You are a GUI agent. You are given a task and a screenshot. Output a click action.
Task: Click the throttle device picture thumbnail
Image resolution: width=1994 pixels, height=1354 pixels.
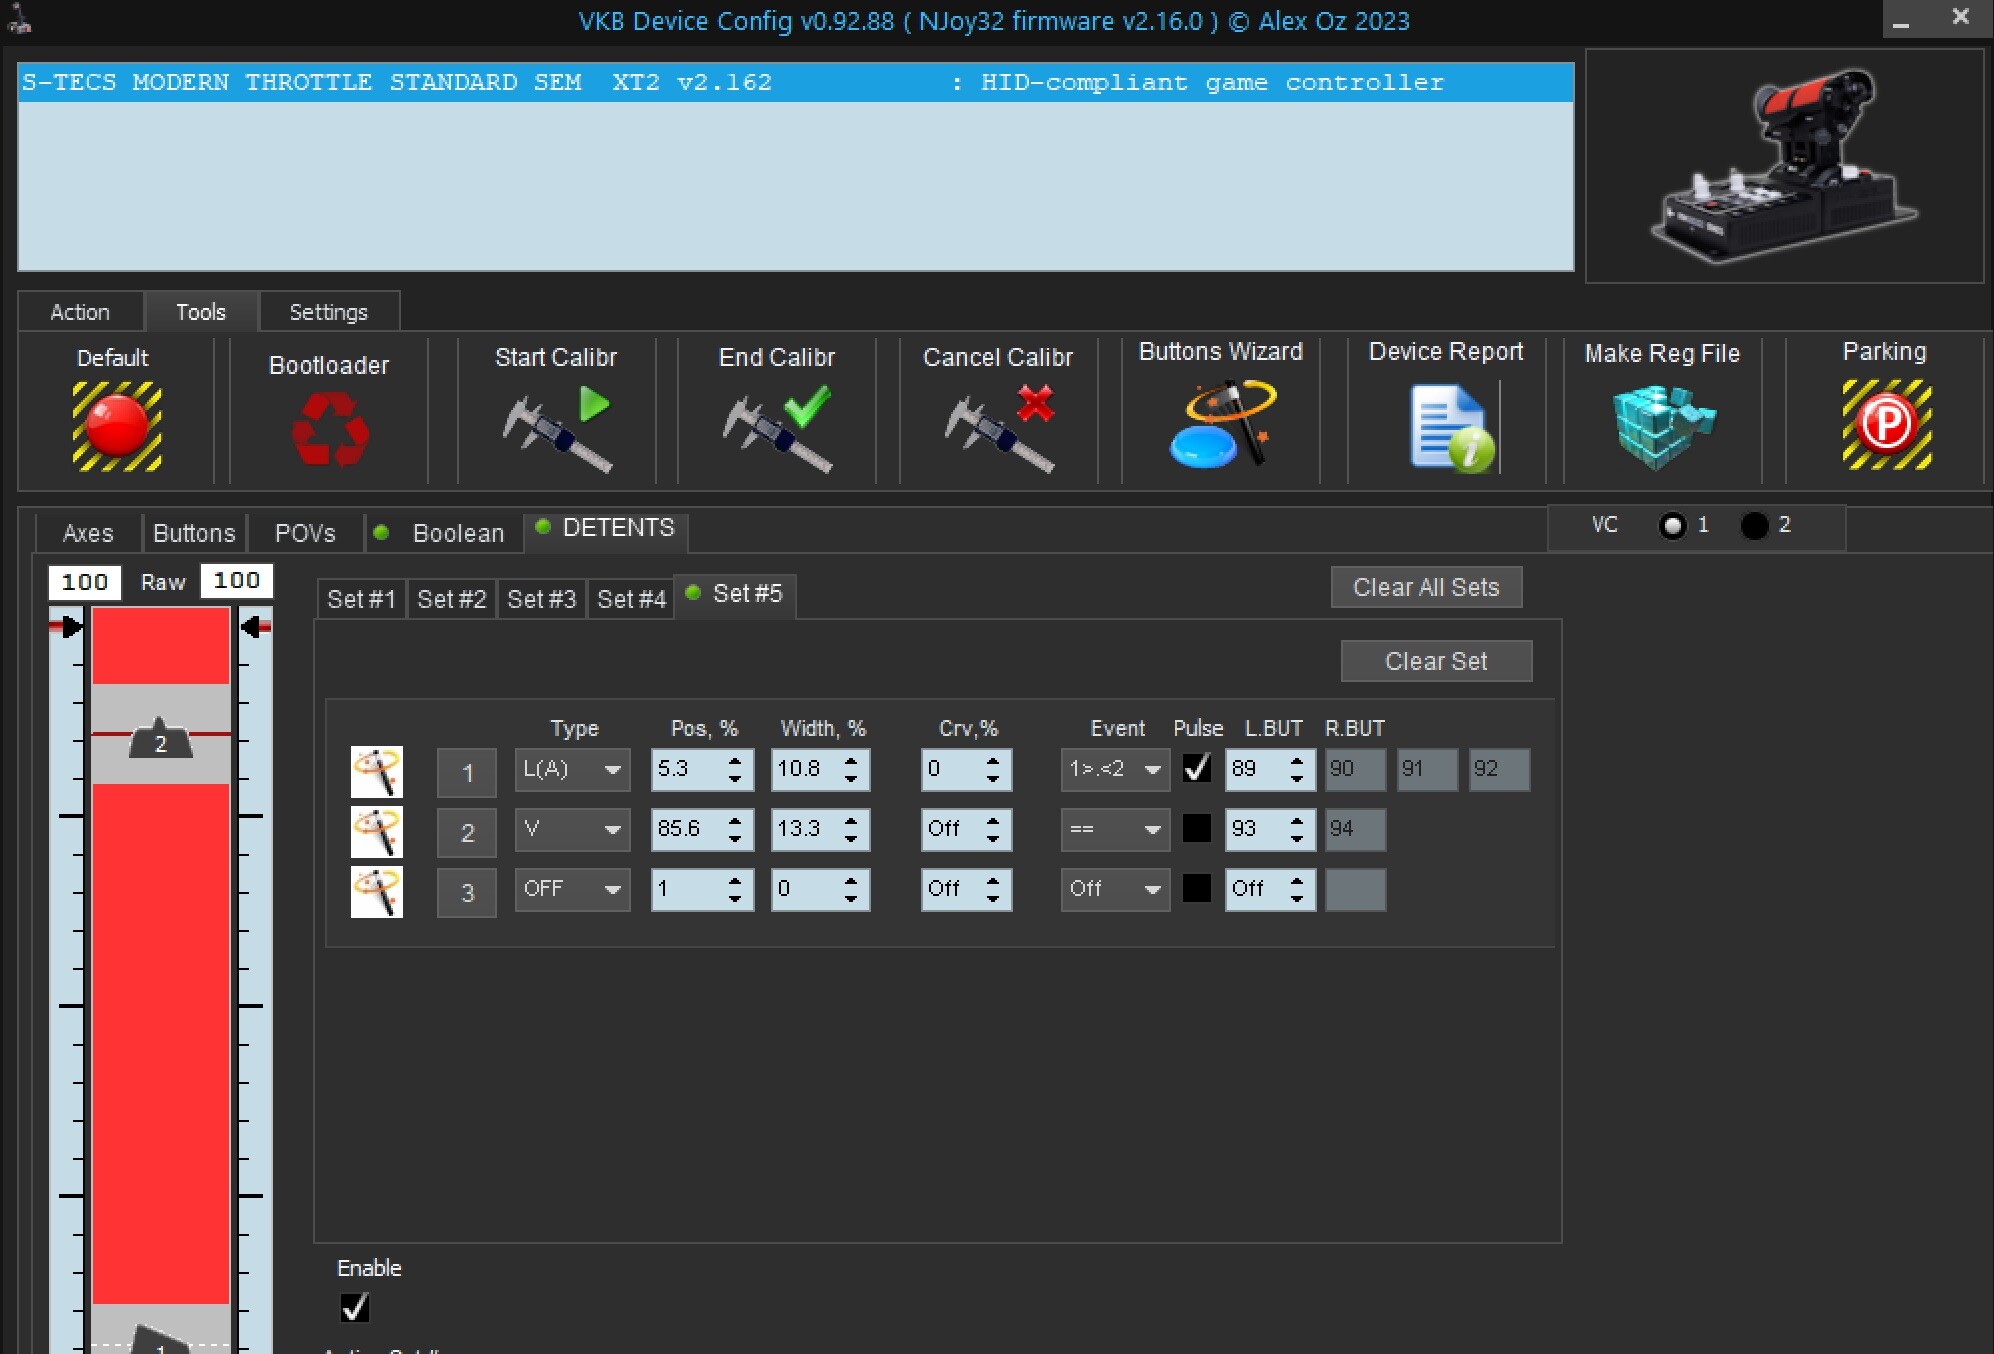tap(1784, 166)
